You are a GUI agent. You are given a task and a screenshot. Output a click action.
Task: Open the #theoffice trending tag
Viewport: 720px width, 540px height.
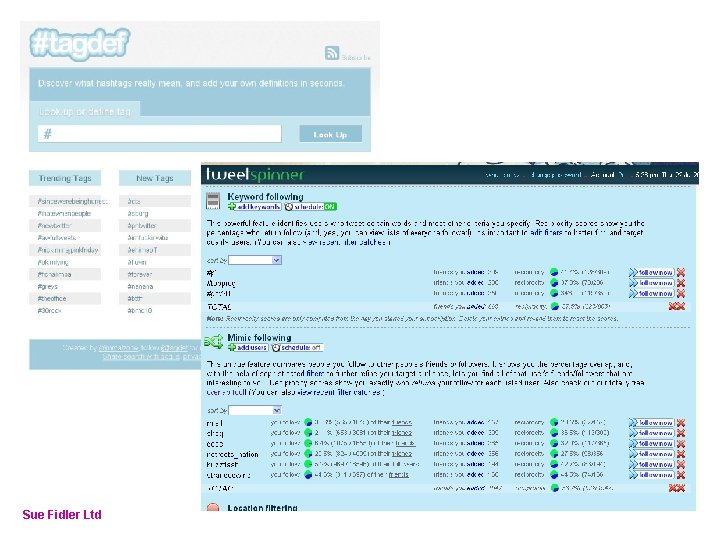52,298
